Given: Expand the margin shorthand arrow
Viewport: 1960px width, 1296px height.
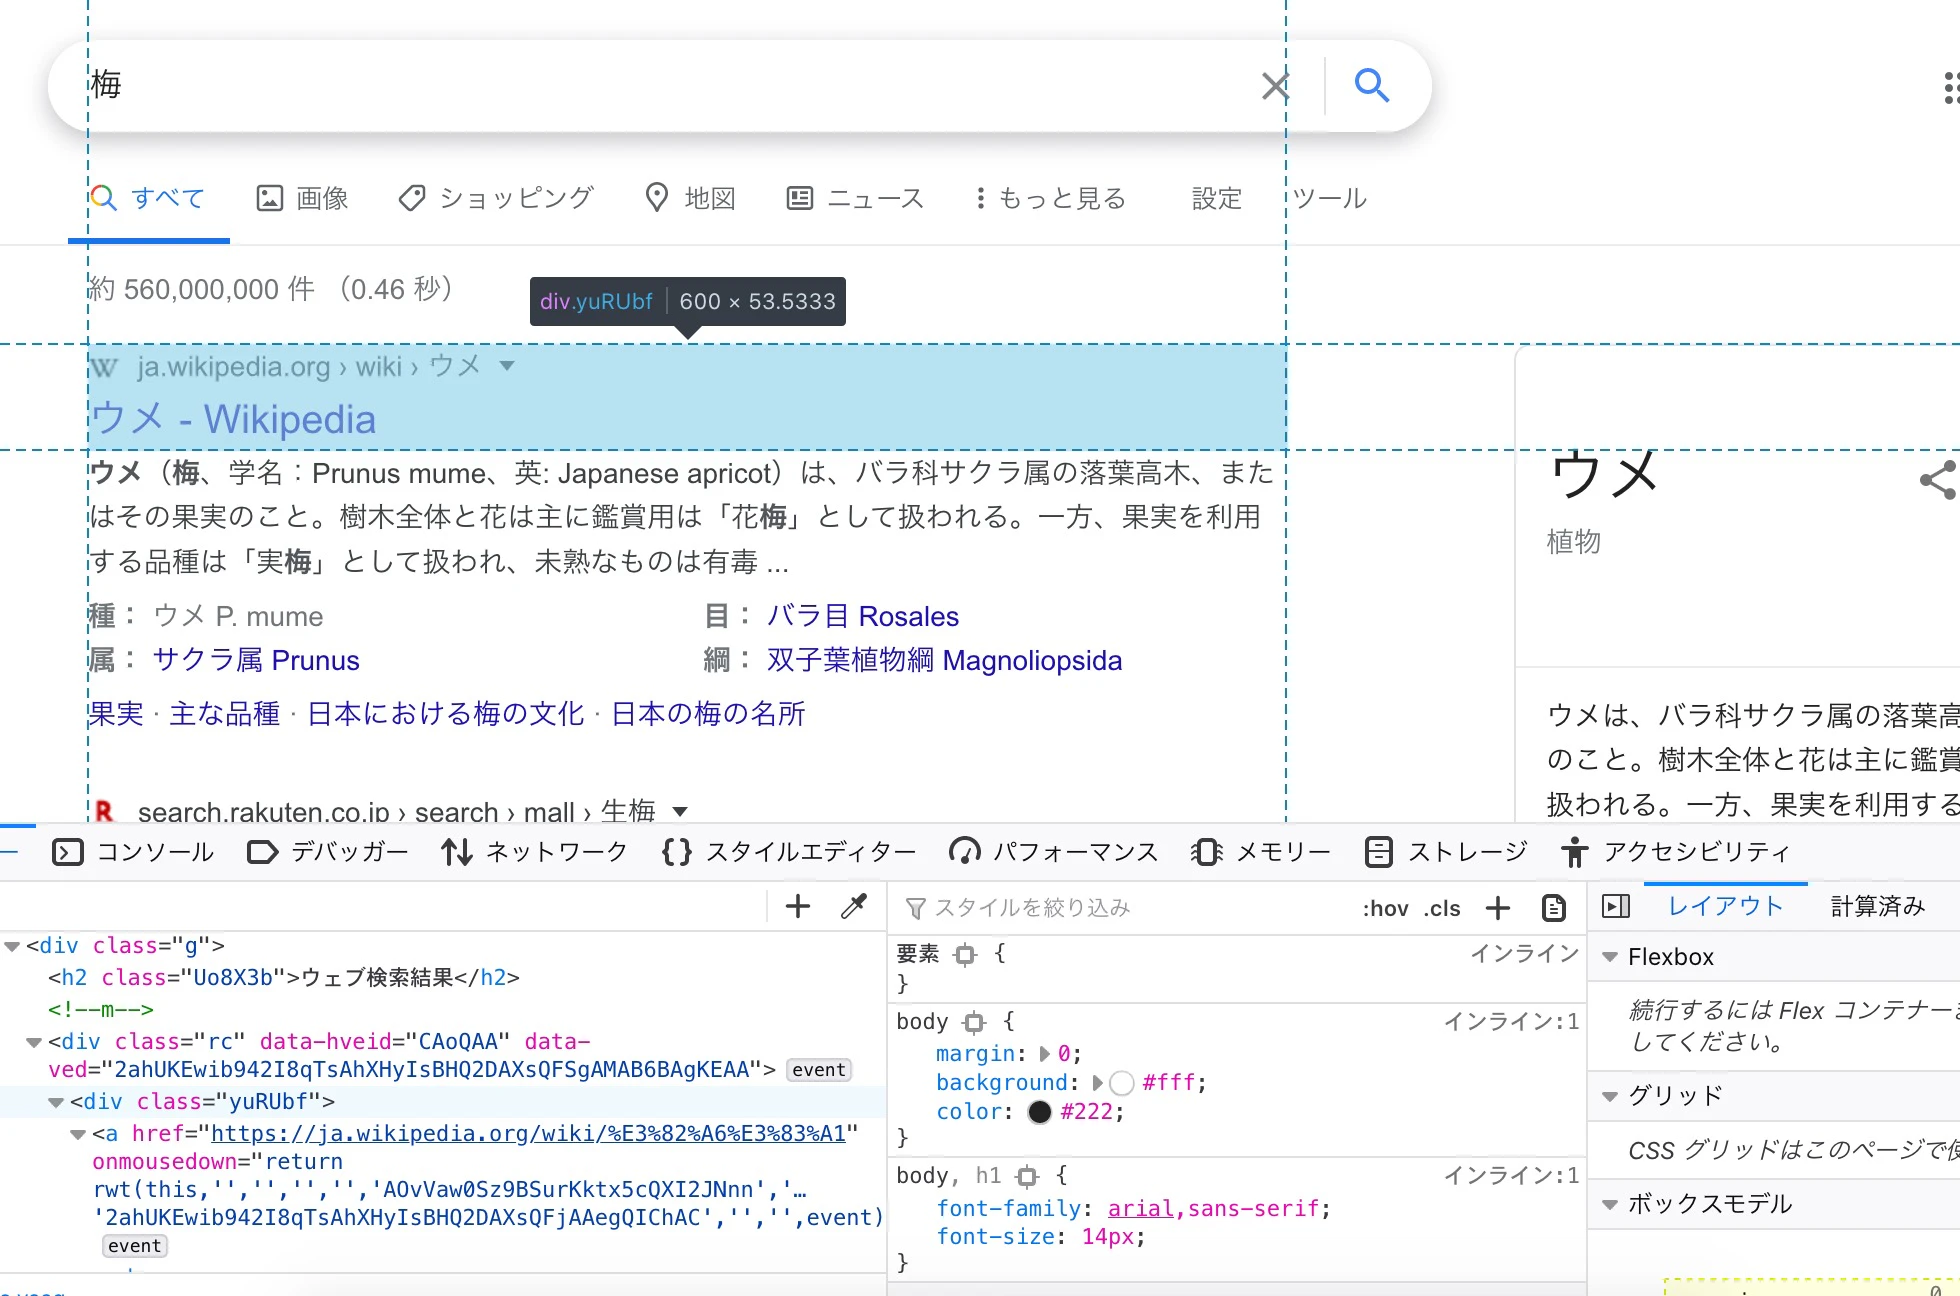Looking at the screenshot, I should click(1044, 1054).
